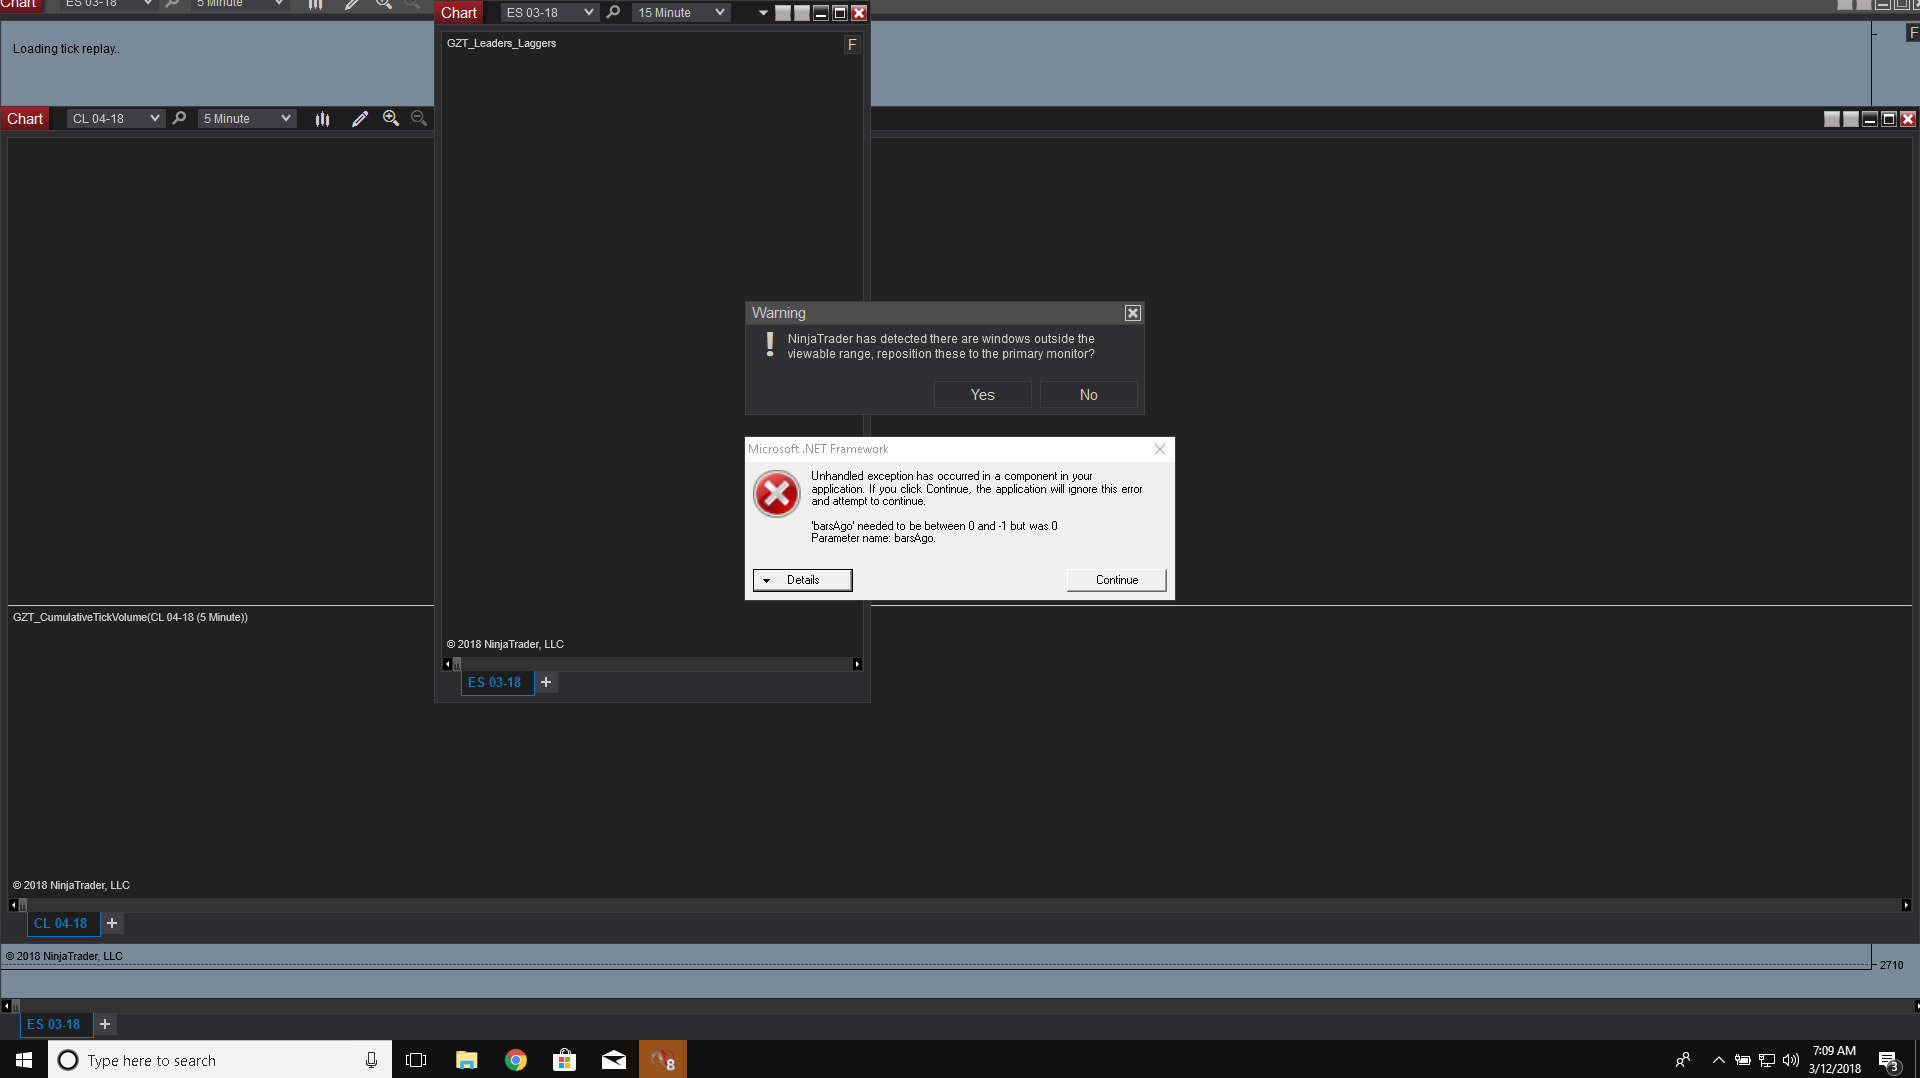Click the exclamation icon in Warning dialog
Image resolution: width=1920 pixels, height=1078 pixels.
770,345
